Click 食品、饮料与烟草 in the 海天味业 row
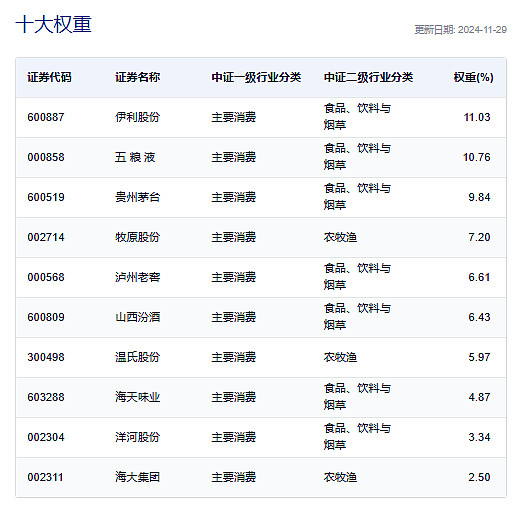 357,397
